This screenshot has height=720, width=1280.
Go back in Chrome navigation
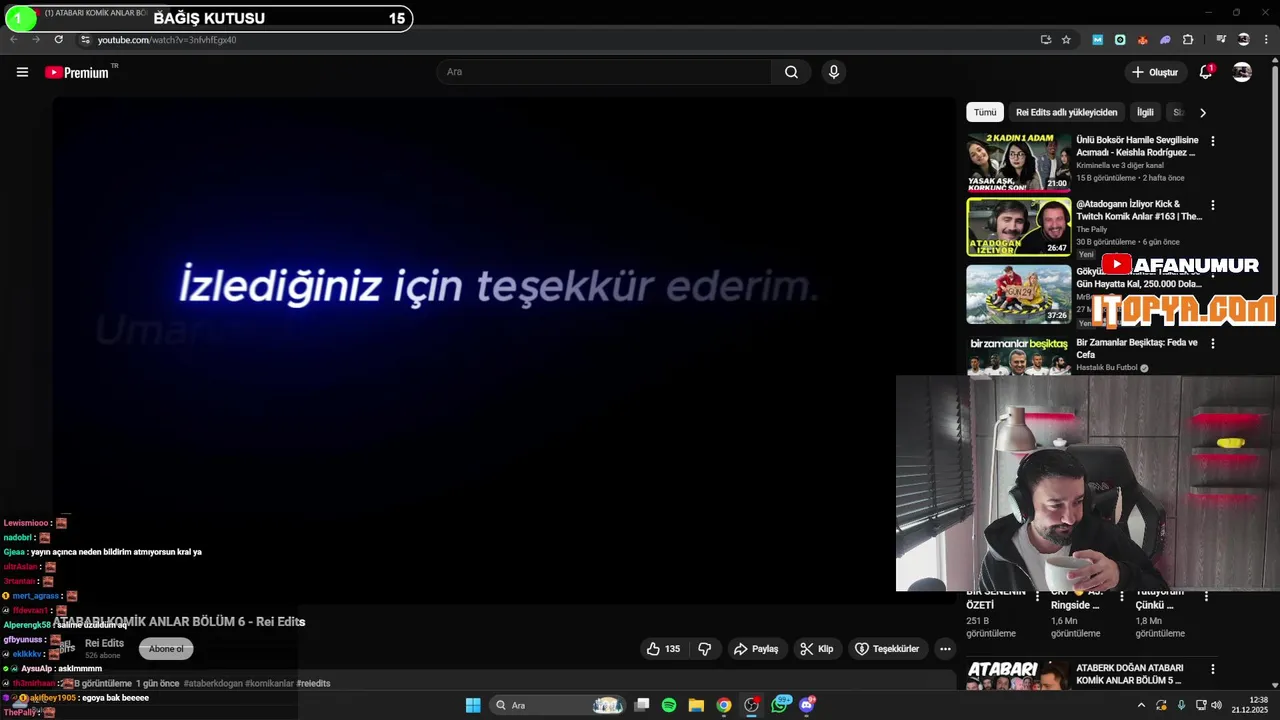pyautogui.click(x=14, y=40)
